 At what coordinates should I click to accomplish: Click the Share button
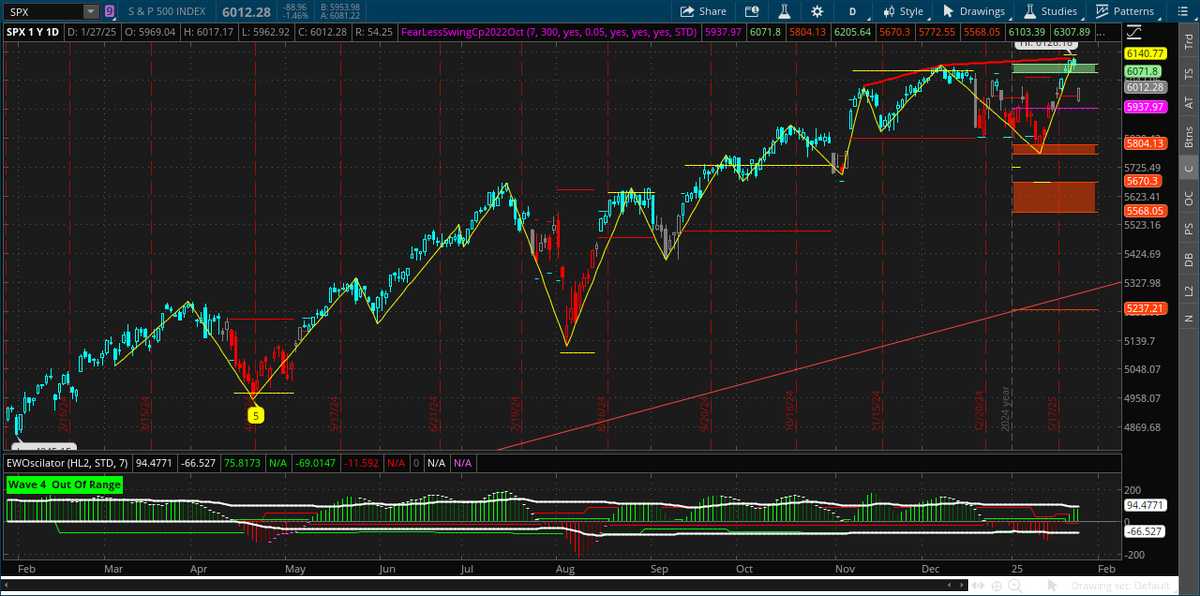tap(703, 11)
